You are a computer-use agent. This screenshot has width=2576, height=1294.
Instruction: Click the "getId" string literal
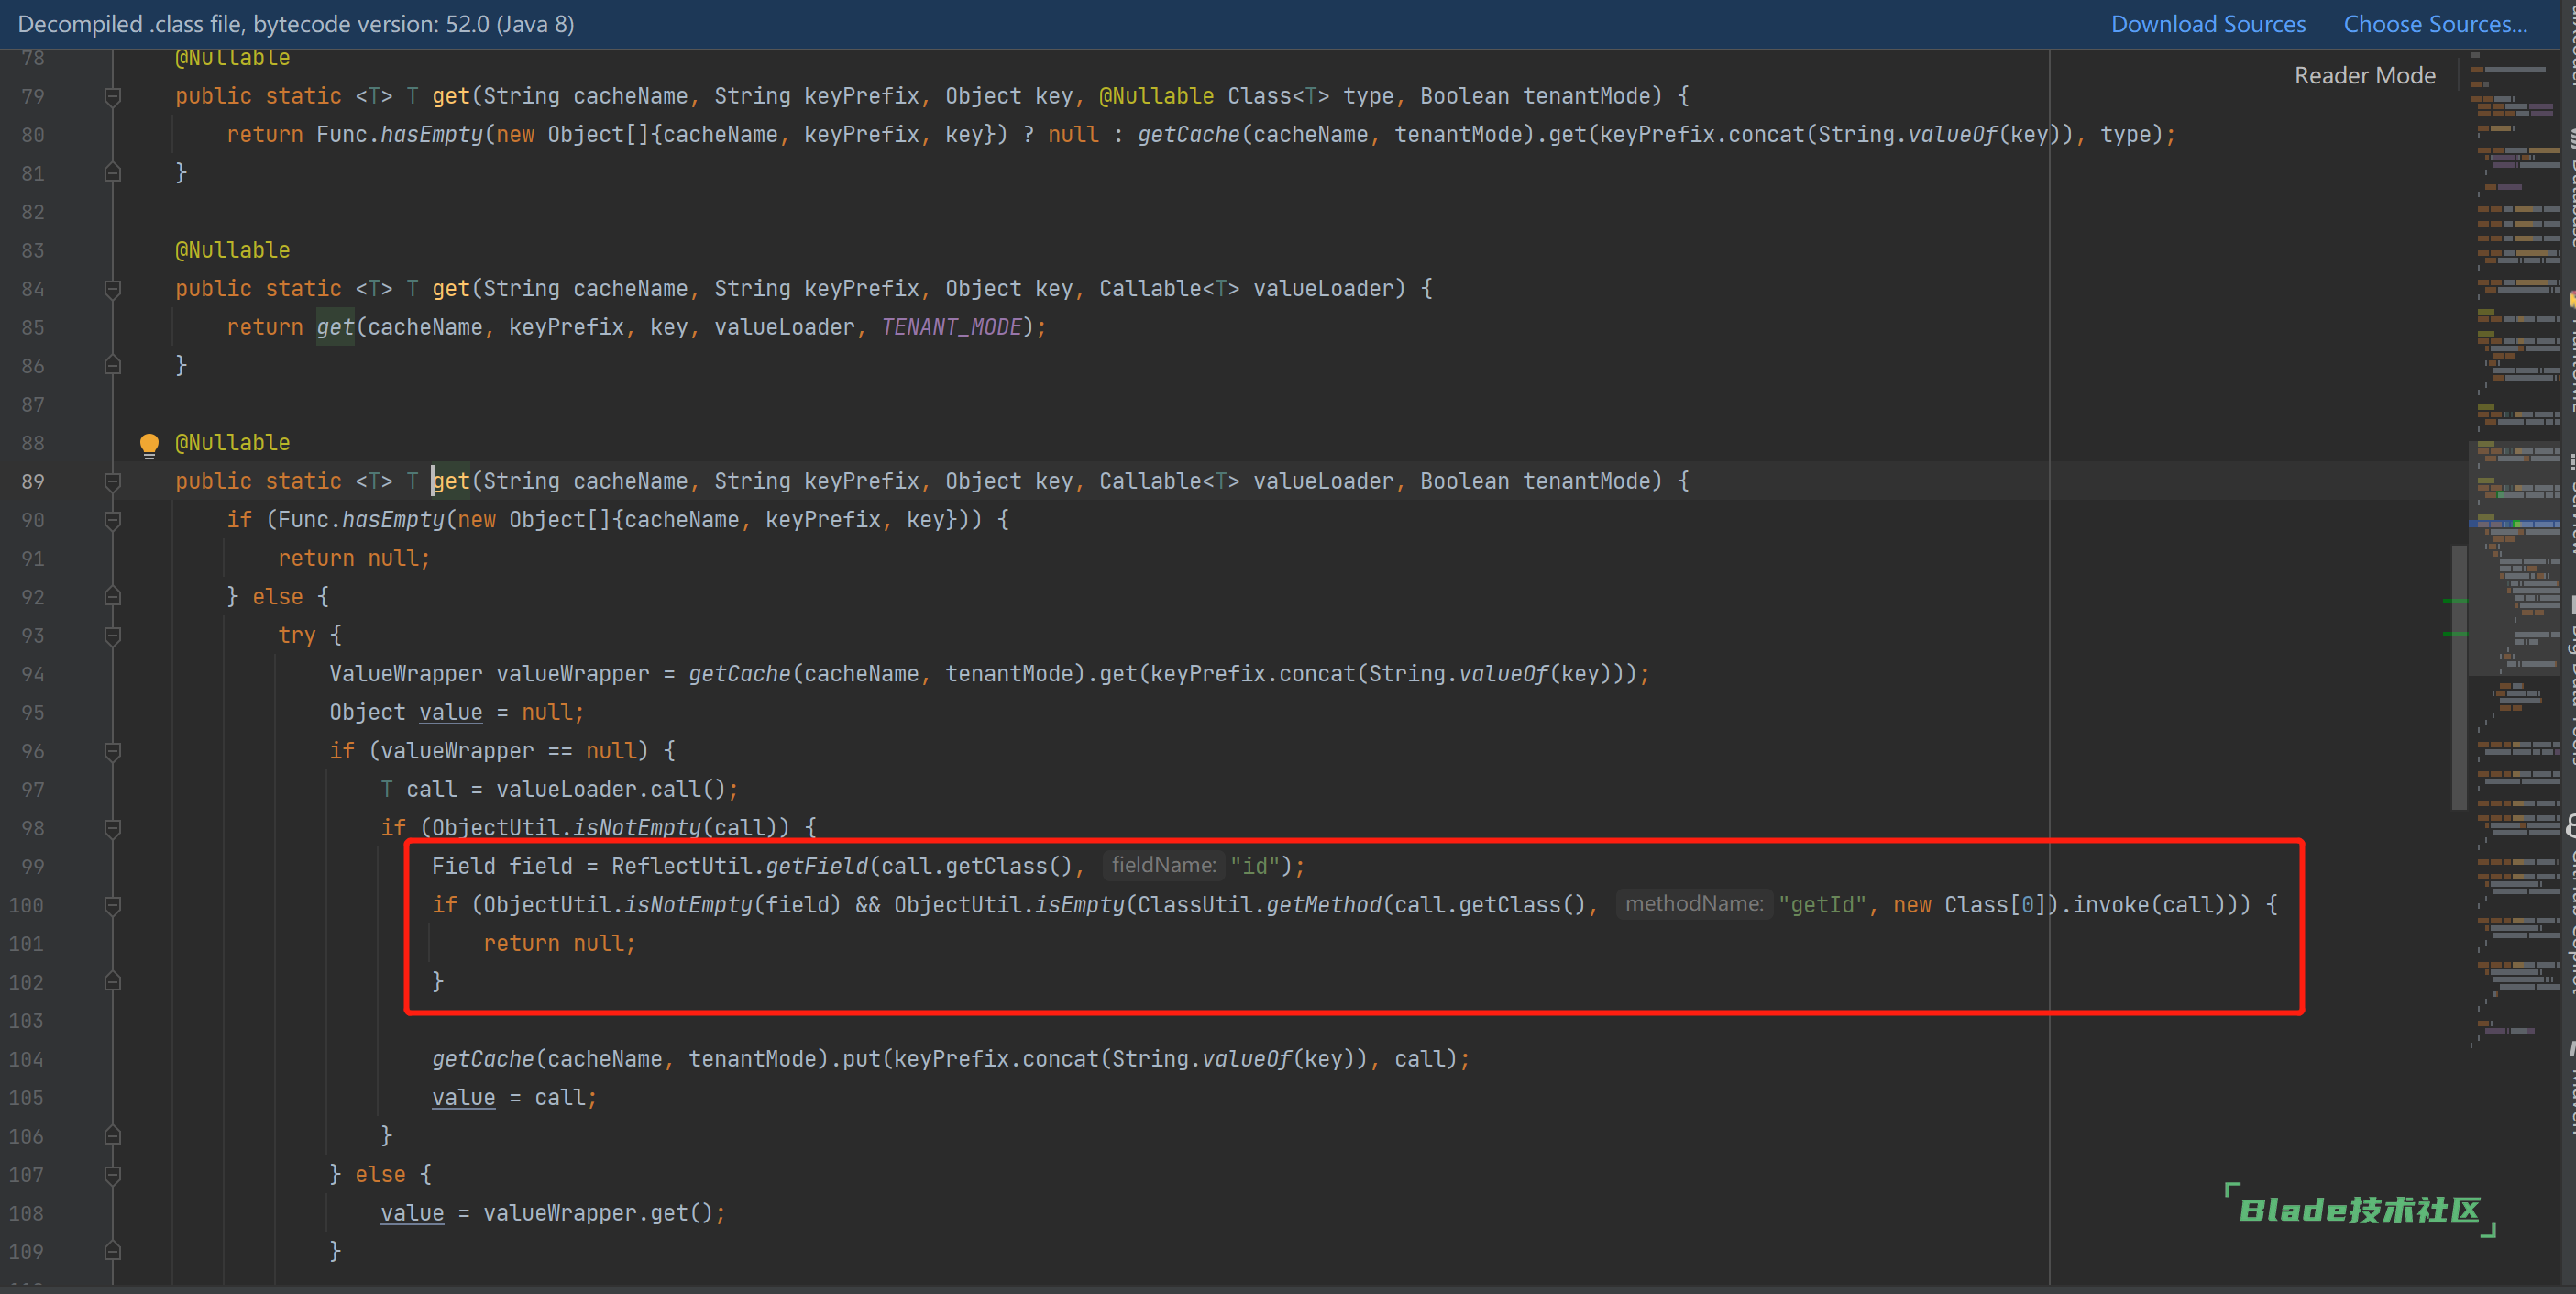click(x=1822, y=905)
